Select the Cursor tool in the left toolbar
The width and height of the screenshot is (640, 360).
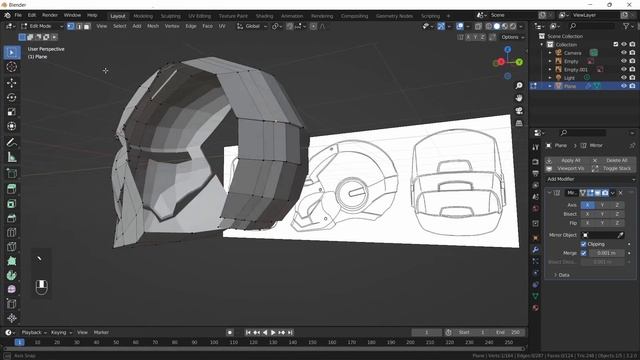pos(11,67)
